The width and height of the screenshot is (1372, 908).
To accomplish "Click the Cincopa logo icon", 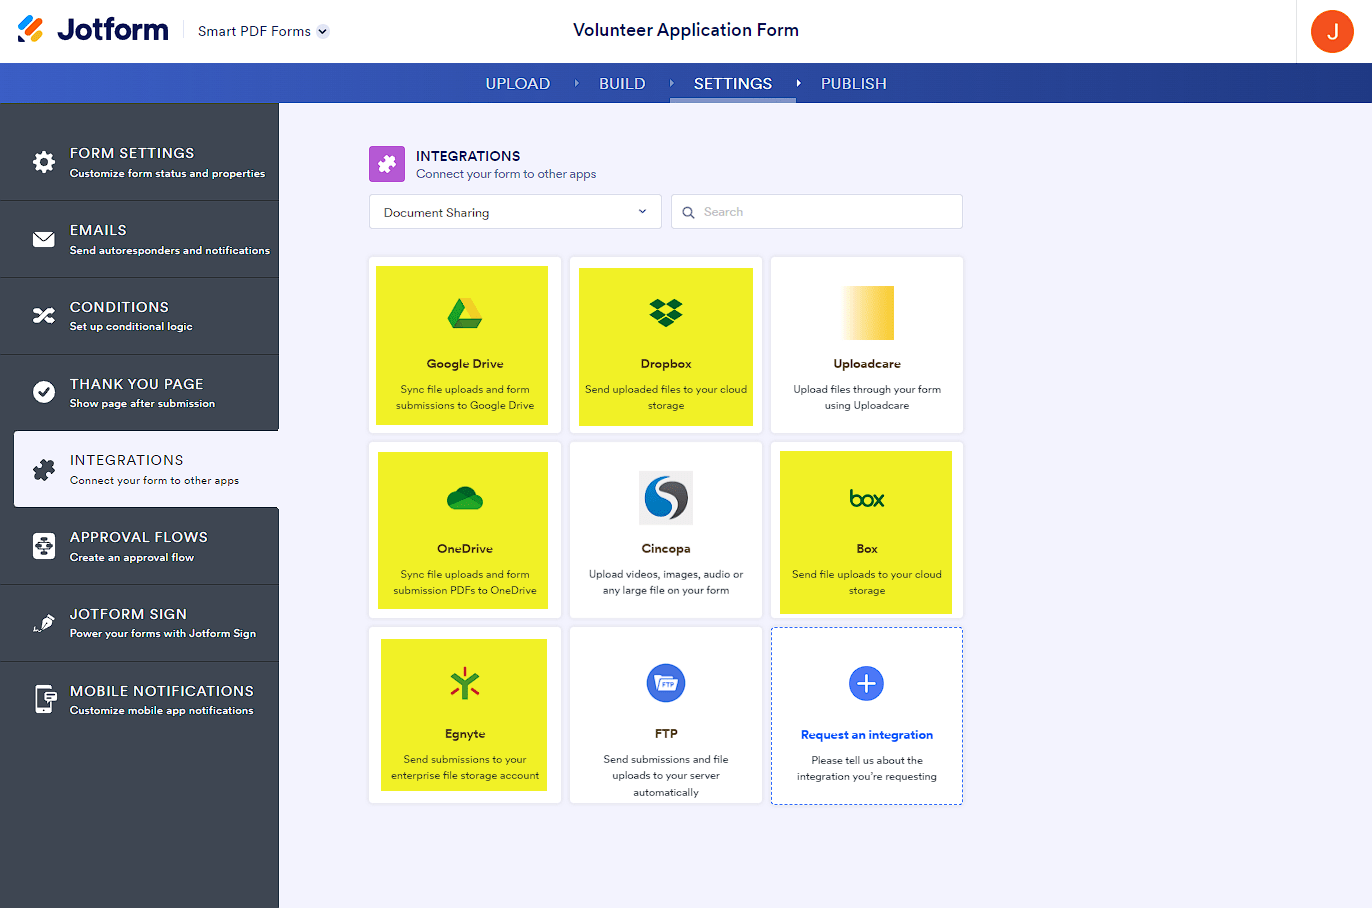I will pos(666,498).
